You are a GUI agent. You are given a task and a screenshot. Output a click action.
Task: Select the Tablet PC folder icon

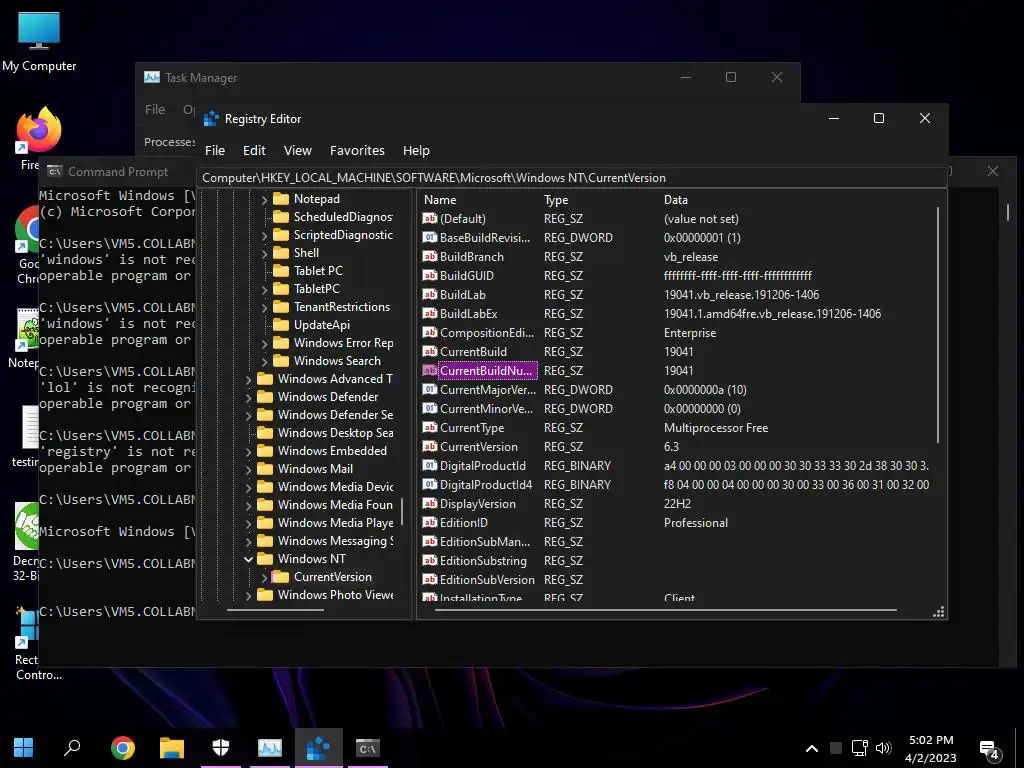click(281, 270)
